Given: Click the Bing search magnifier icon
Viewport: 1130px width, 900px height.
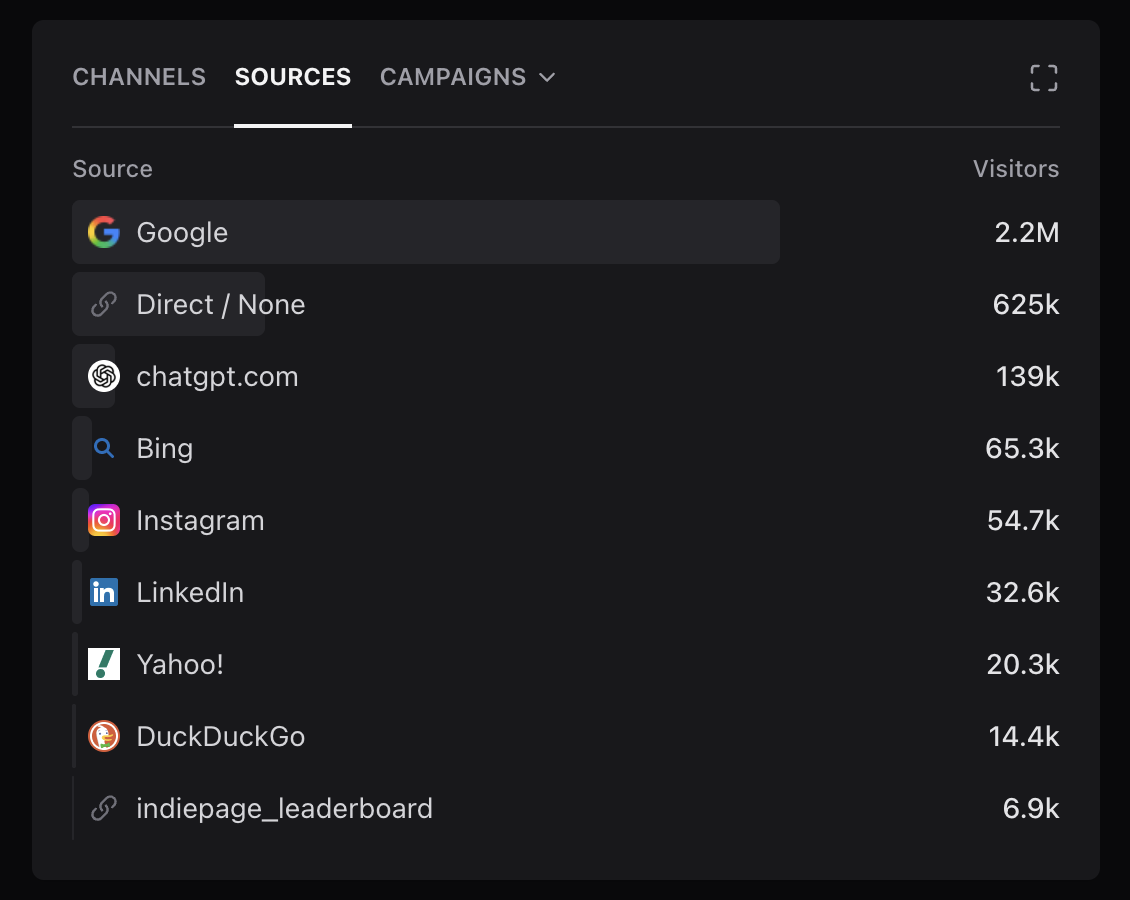Looking at the screenshot, I should pyautogui.click(x=104, y=449).
